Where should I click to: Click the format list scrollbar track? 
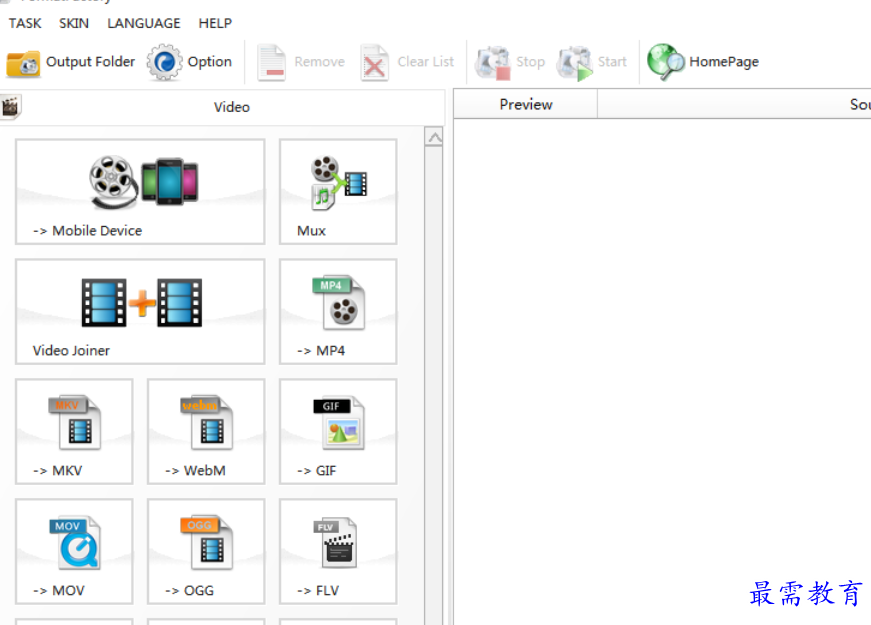[x=434, y=386]
